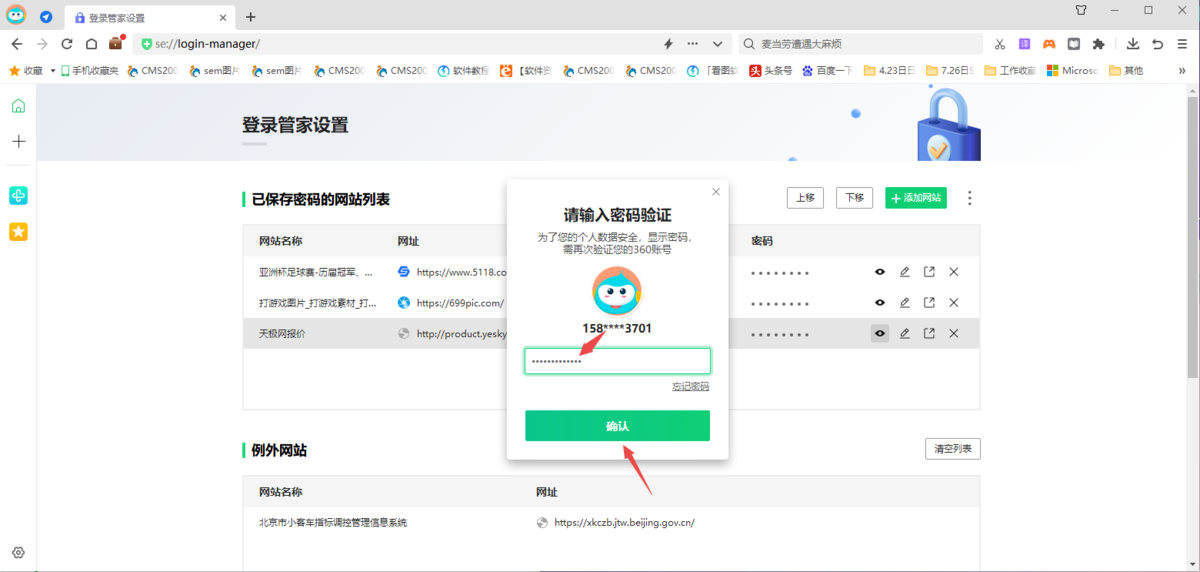Open 打游戏图片 site in new window icon
The image size is (1200, 572).
coord(929,303)
